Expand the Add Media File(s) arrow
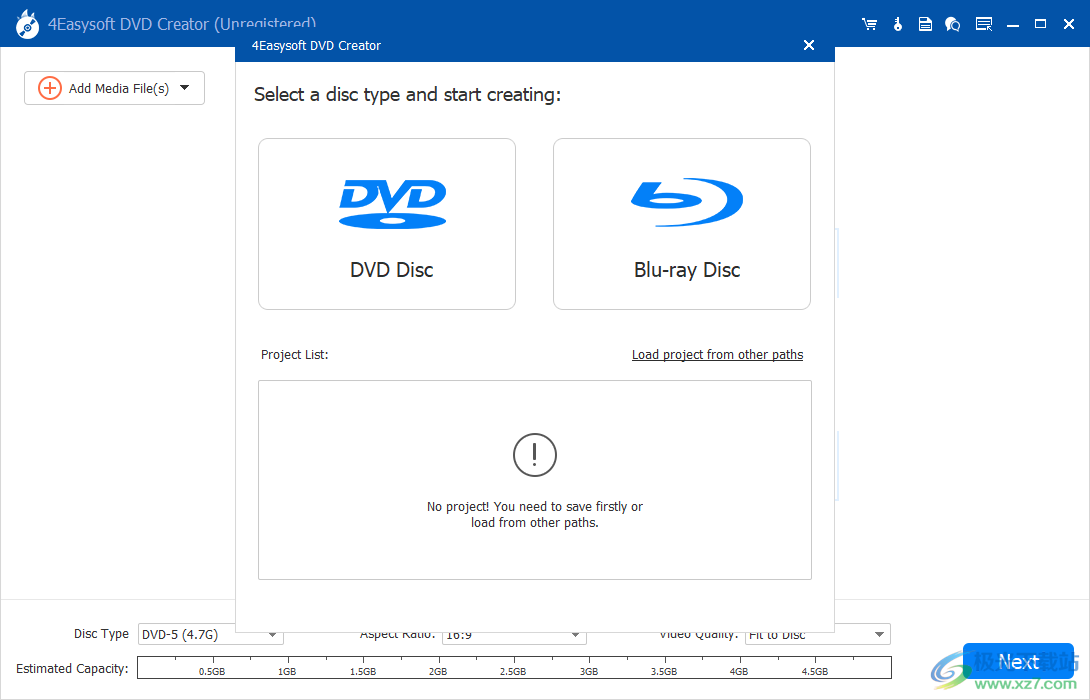Image resolution: width=1090 pixels, height=700 pixels. [x=184, y=88]
